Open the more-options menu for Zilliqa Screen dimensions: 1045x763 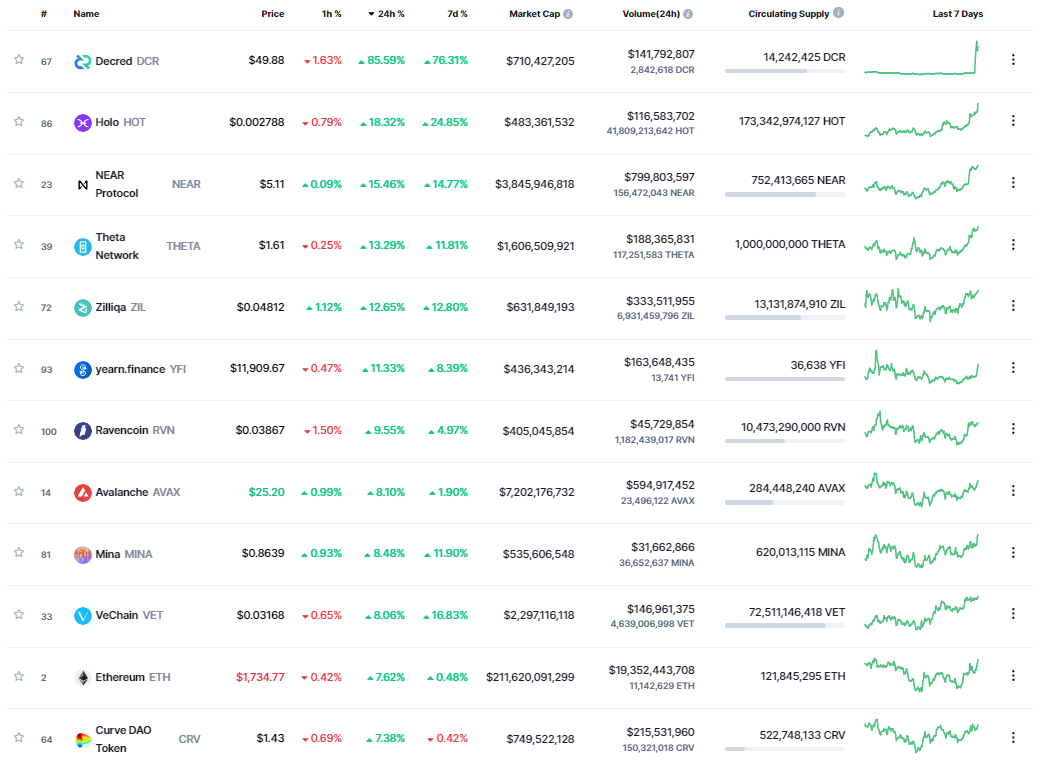[1013, 305]
